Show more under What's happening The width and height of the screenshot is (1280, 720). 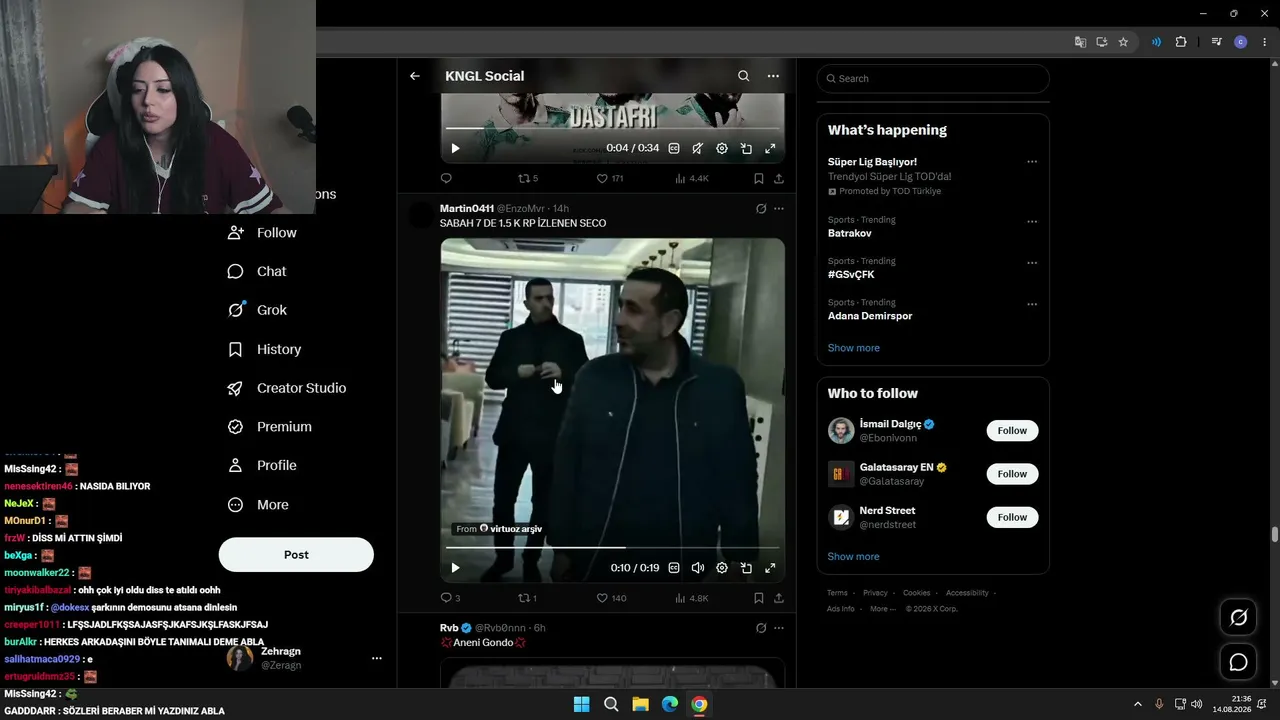tap(854, 348)
